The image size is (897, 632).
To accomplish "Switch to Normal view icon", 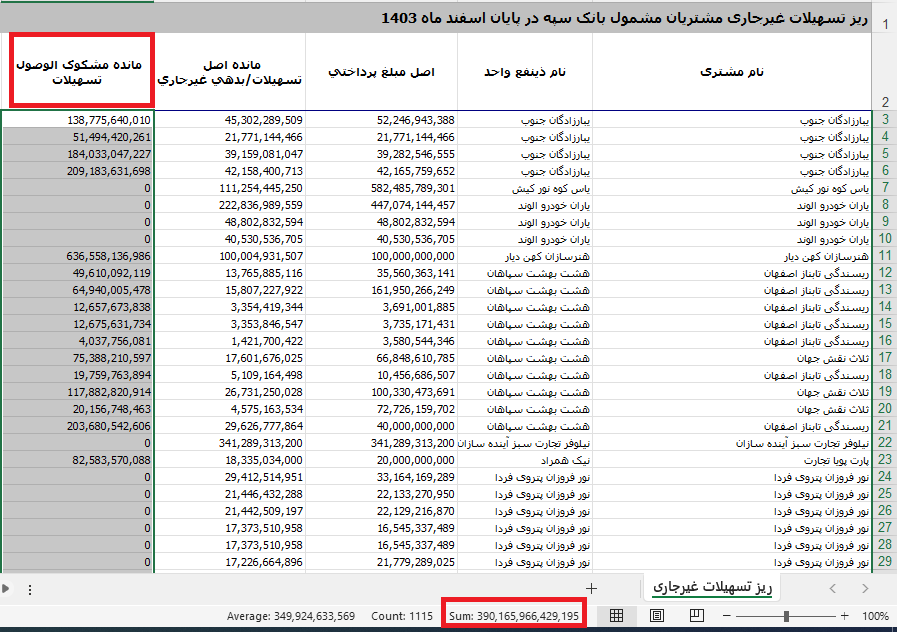I will coord(616,615).
